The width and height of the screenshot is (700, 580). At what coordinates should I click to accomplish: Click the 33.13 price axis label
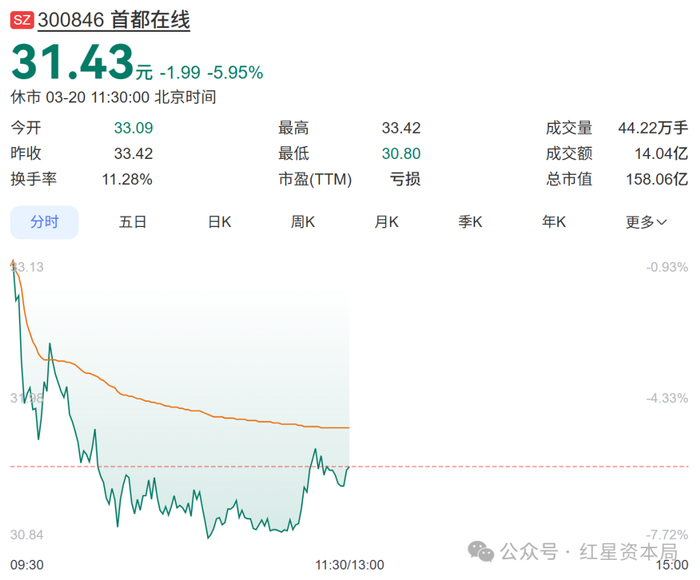(27, 267)
